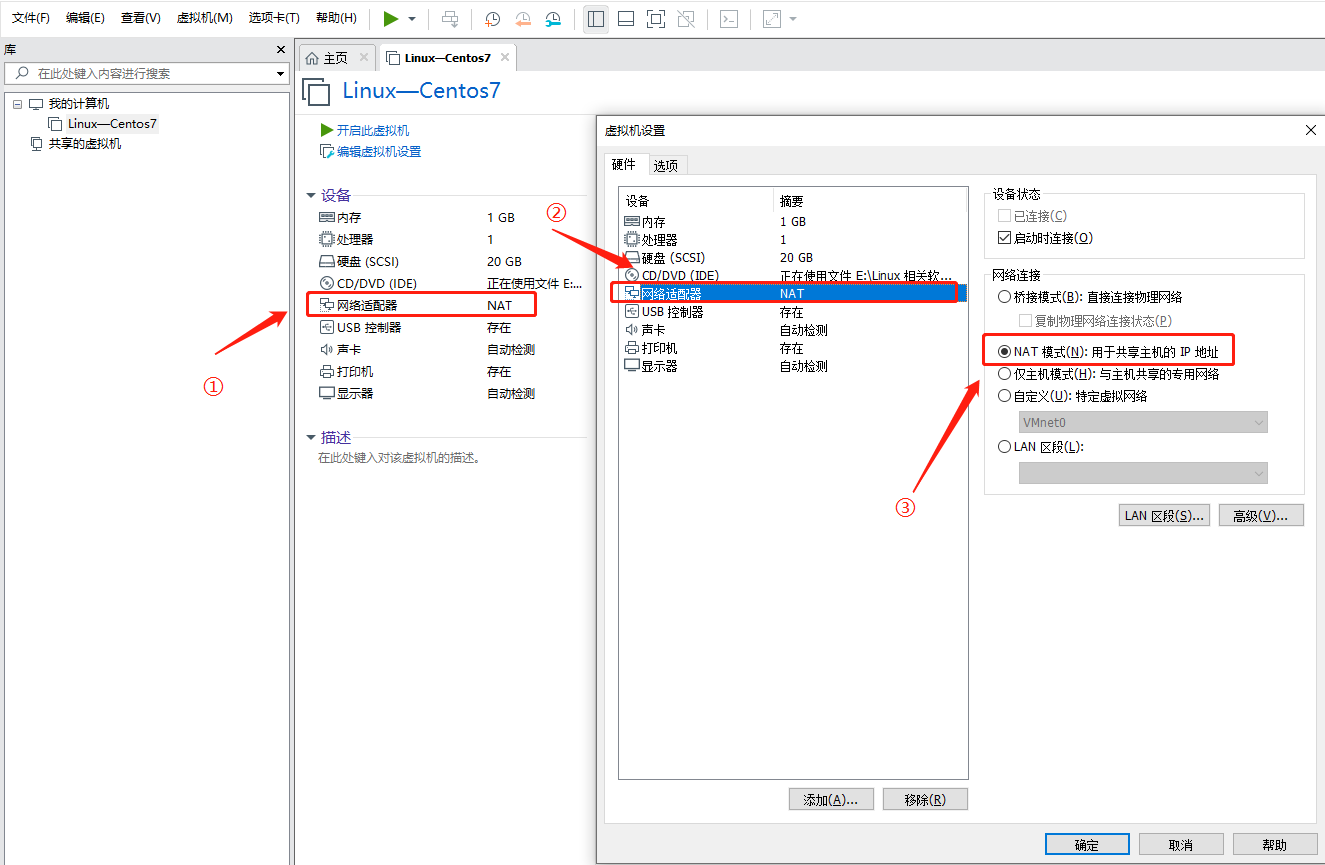
Task: Select Linux—Centos7 in the library tree
Action: click(112, 124)
